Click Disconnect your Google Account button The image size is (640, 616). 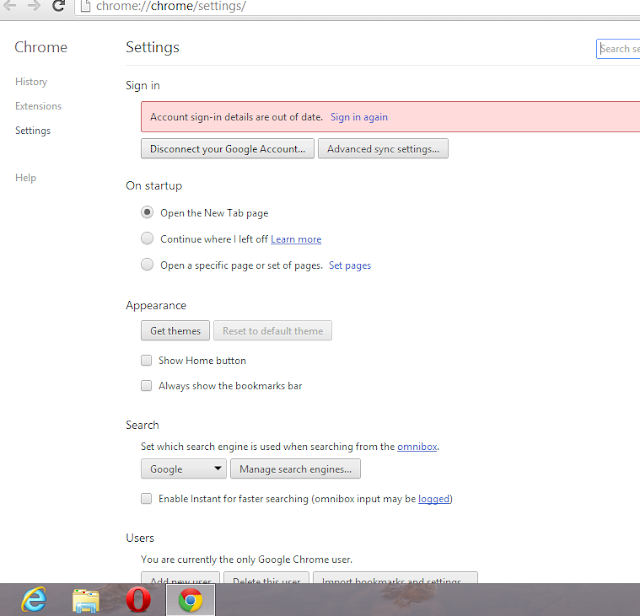click(228, 149)
